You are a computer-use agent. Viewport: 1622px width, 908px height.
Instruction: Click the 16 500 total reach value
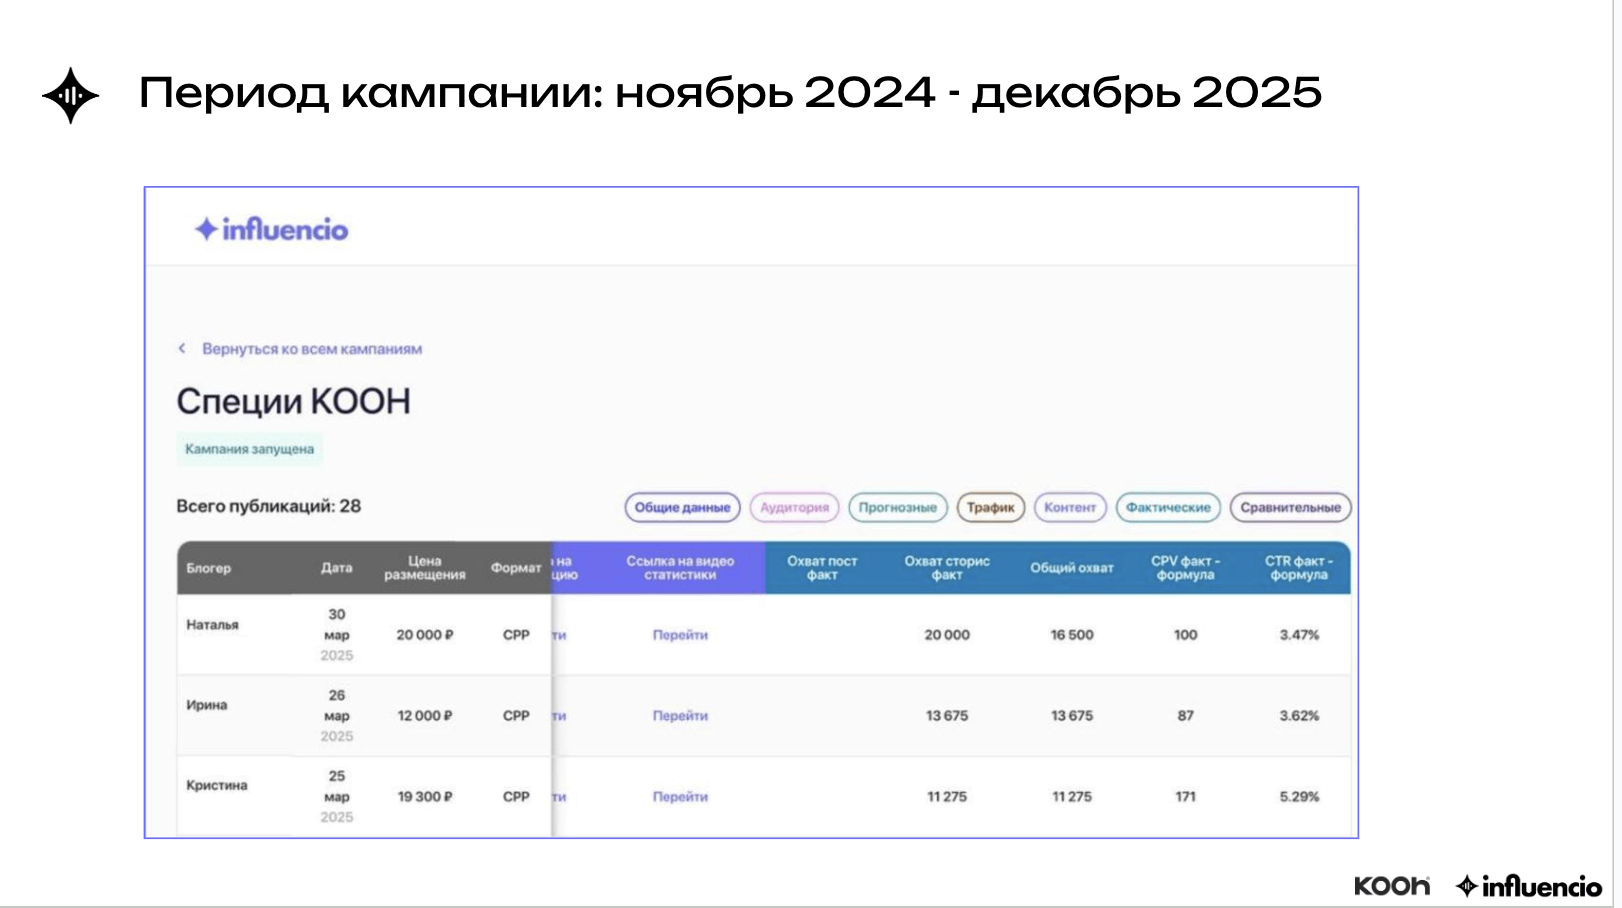(x=1072, y=635)
